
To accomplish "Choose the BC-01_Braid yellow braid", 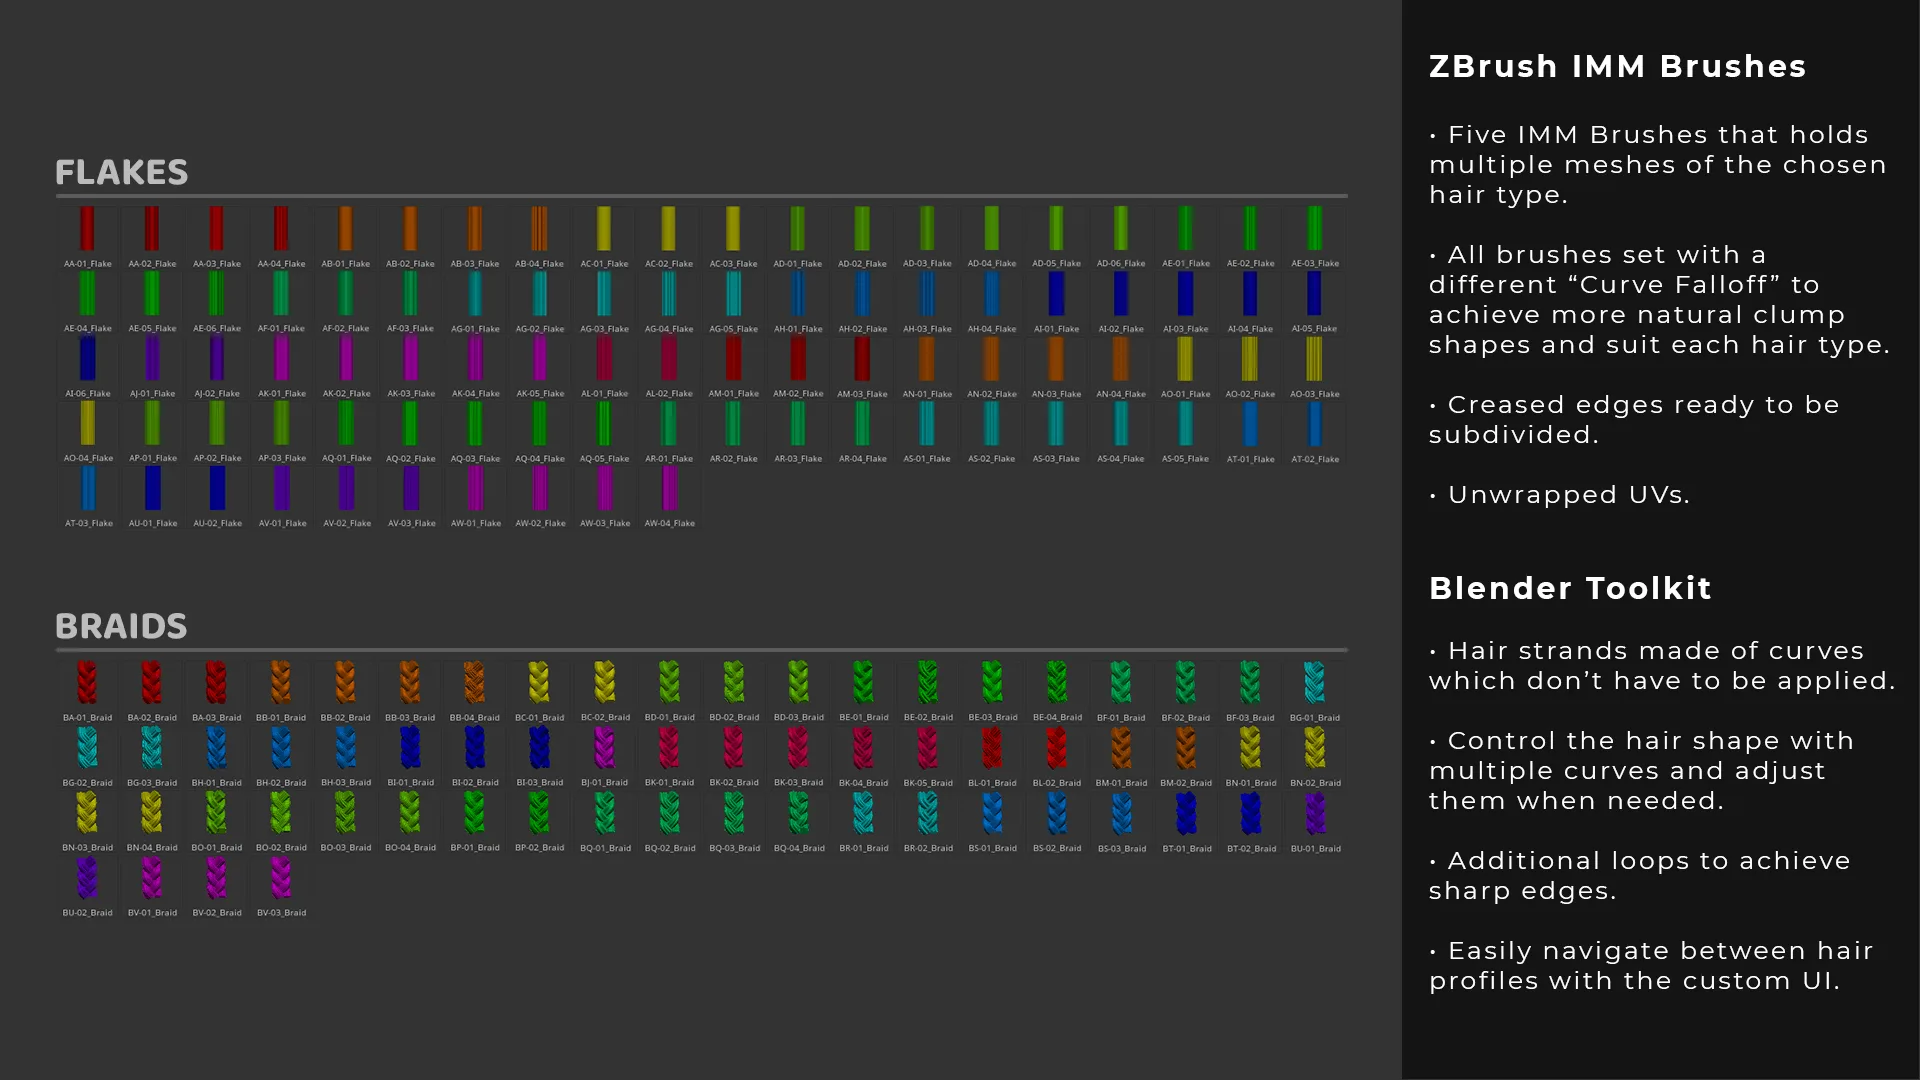I will click(x=539, y=684).
